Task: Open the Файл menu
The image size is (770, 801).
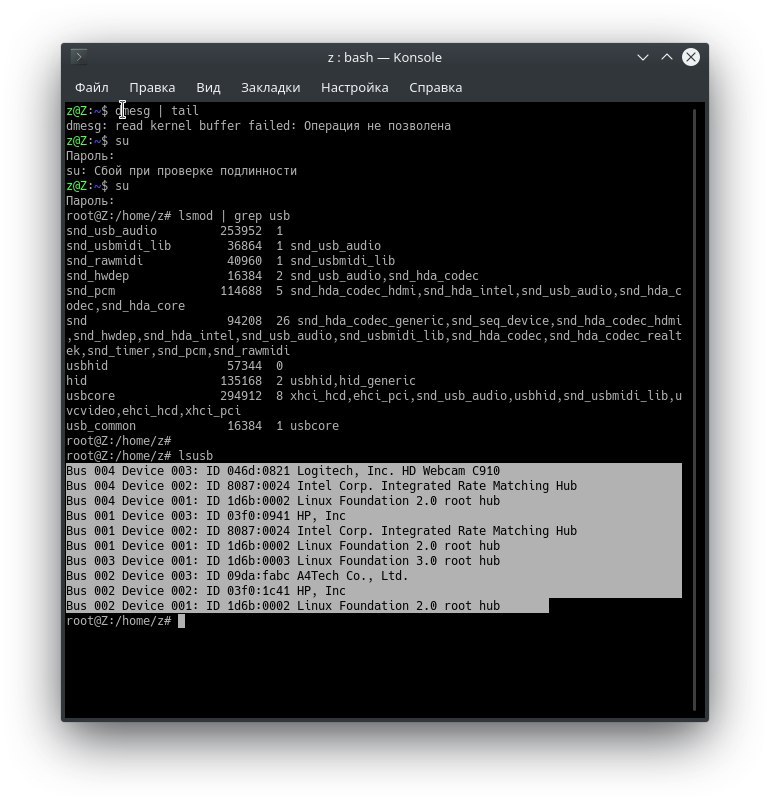Action: pos(92,87)
